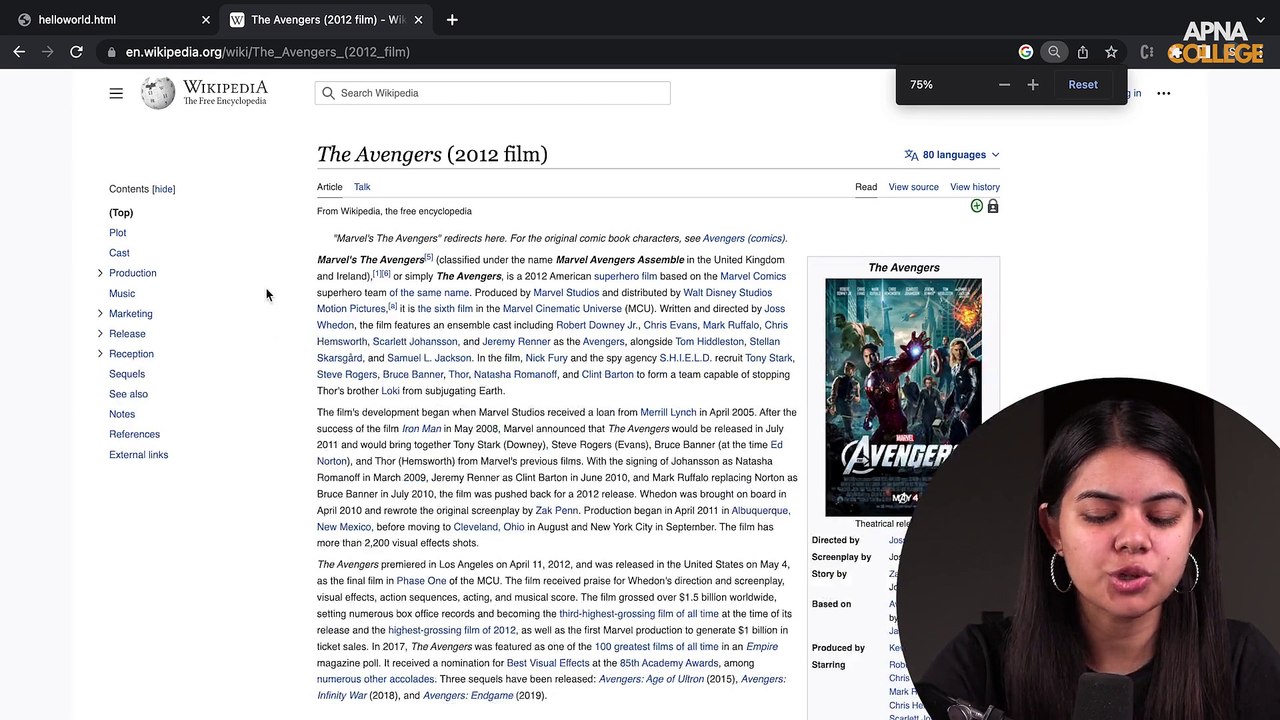
Task: Expand the Production section in contents
Action: tap(100, 273)
